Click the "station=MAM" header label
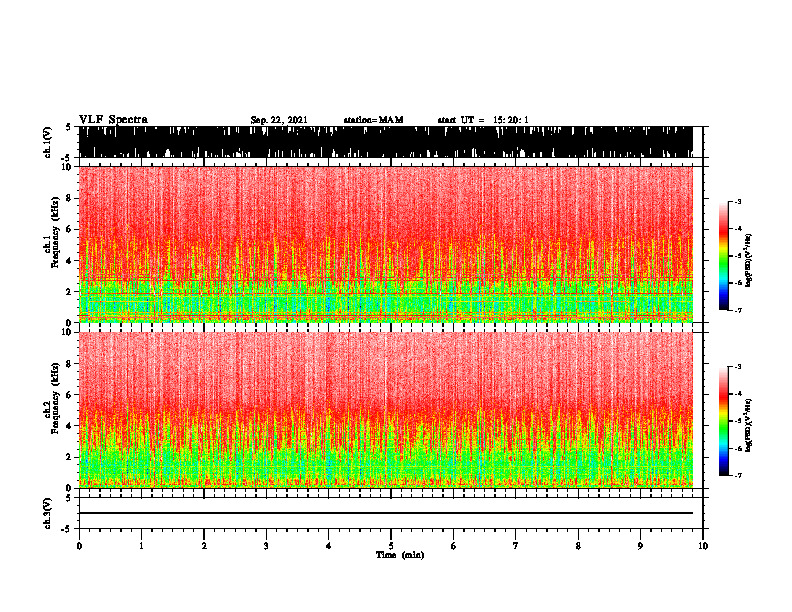This screenshot has width=792, height=612. pos(373,120)
